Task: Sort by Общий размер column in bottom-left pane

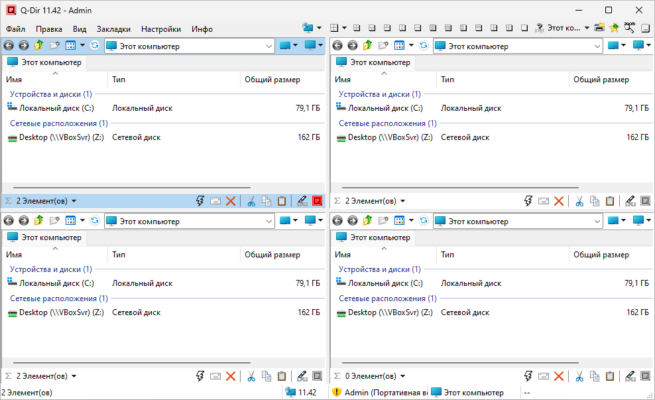Action: pyautogui.click(x=282, y=254)
